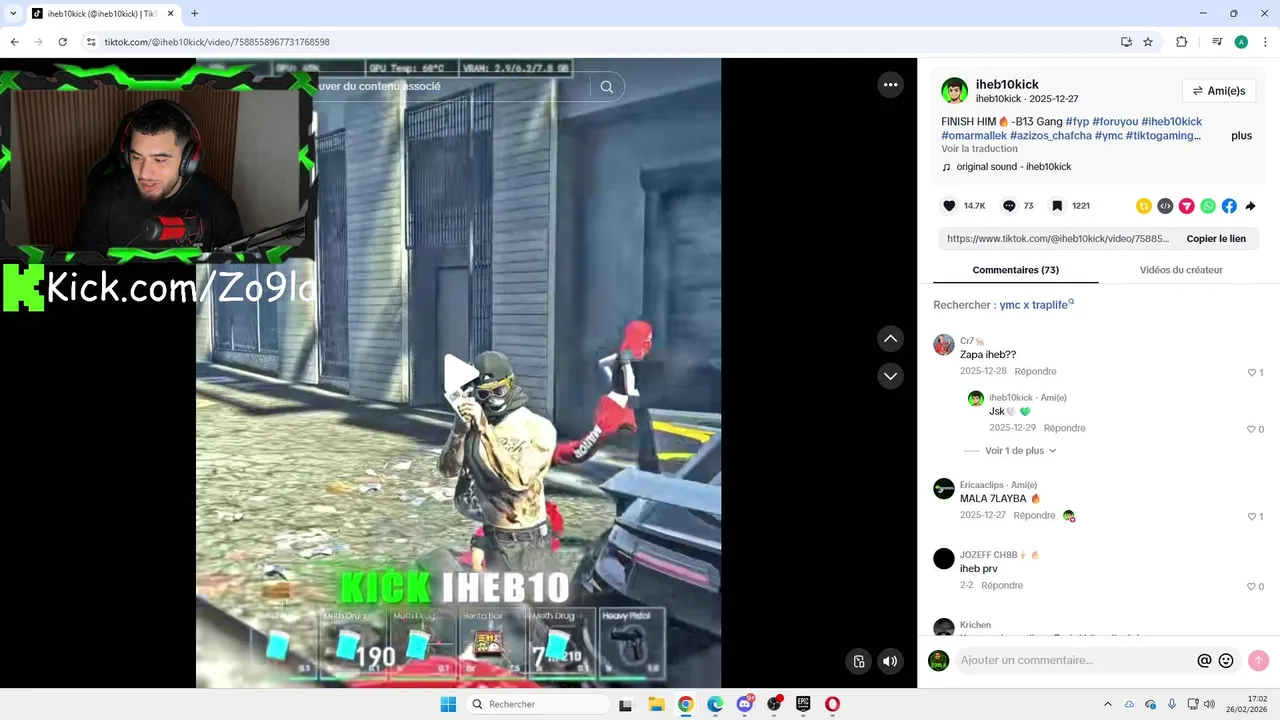
Task: Show hidden system tray icons chevron
Action: 1107,704
